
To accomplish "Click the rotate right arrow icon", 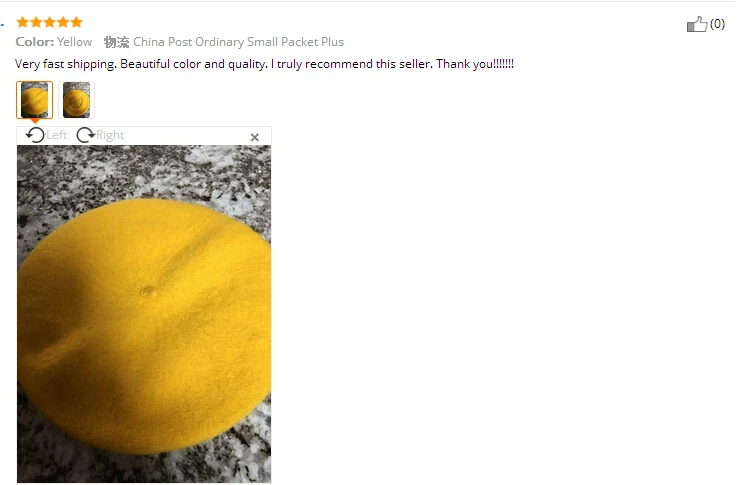I will (x=85, y=135).
